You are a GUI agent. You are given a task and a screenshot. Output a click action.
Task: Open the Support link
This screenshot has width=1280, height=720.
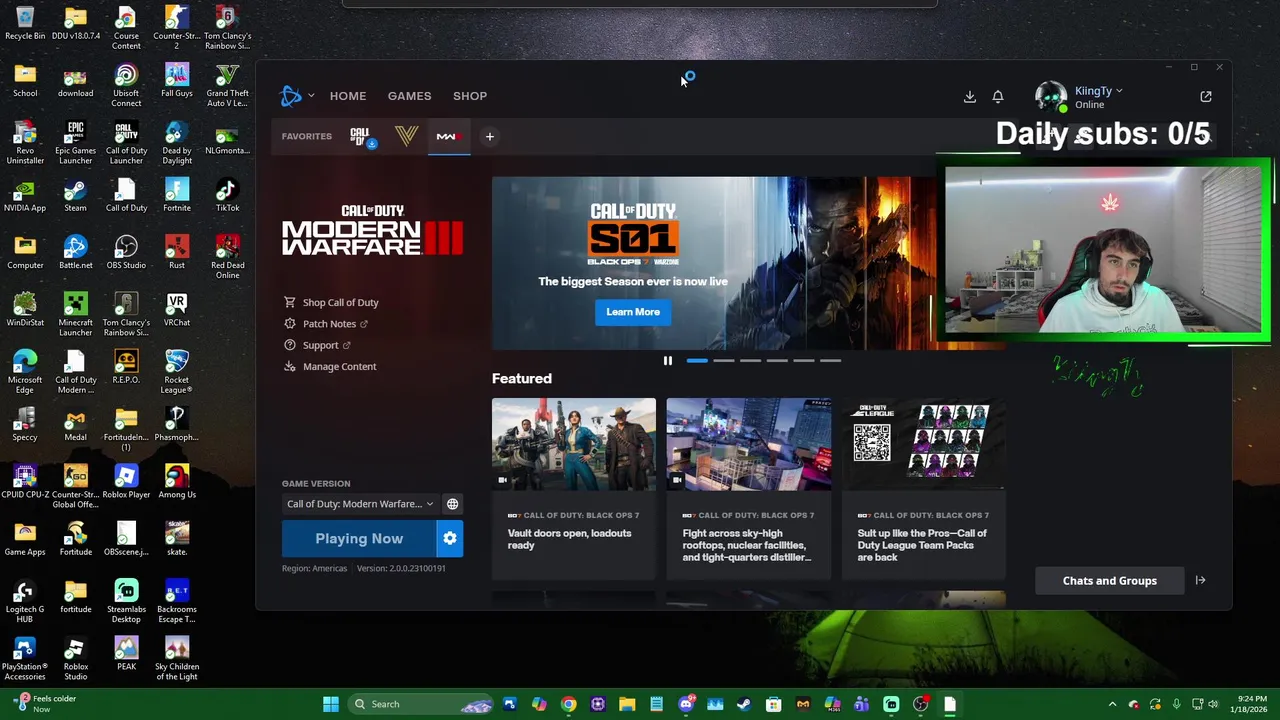click(x=317, y=345)
